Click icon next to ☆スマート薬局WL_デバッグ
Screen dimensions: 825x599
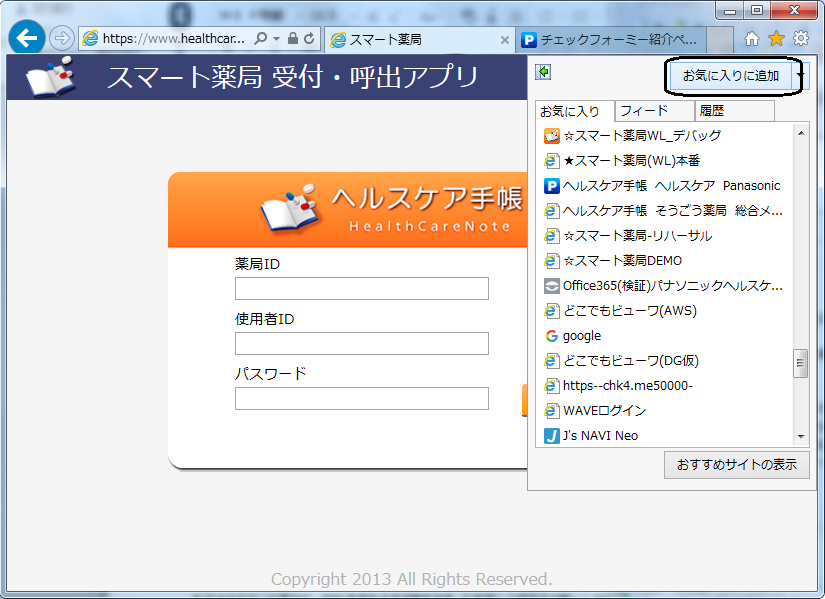551,136
